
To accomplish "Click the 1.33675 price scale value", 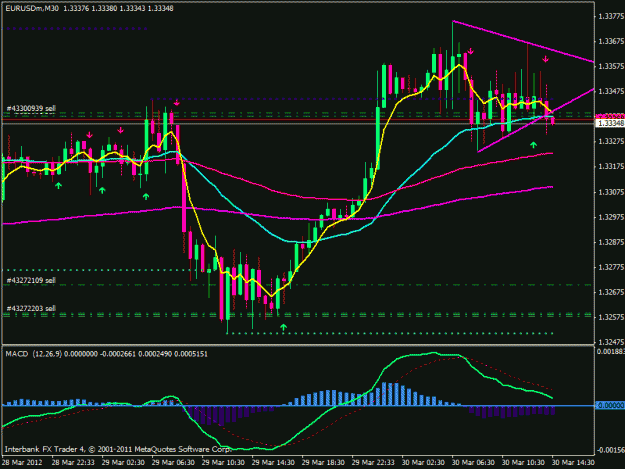I will pyautogui.click(x=611, y=41).
